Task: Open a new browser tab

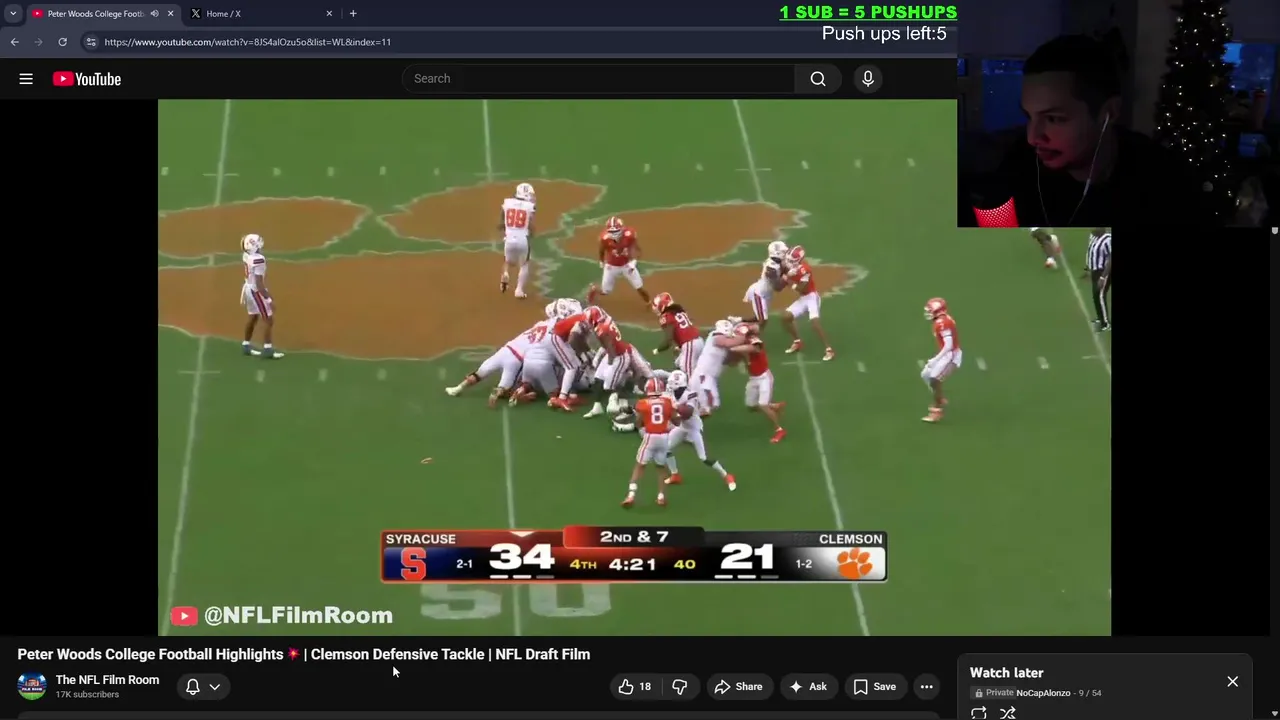Action: [353, 14]
